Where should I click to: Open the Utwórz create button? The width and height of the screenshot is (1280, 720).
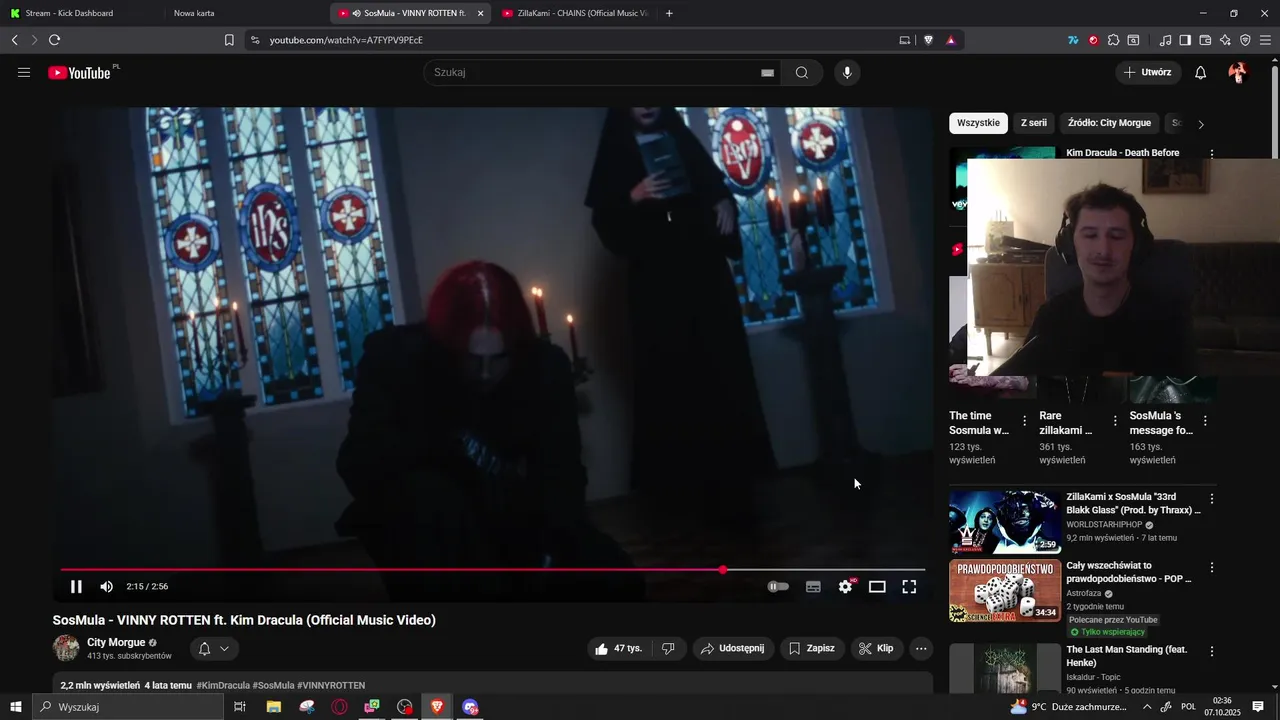(1148, 73)
